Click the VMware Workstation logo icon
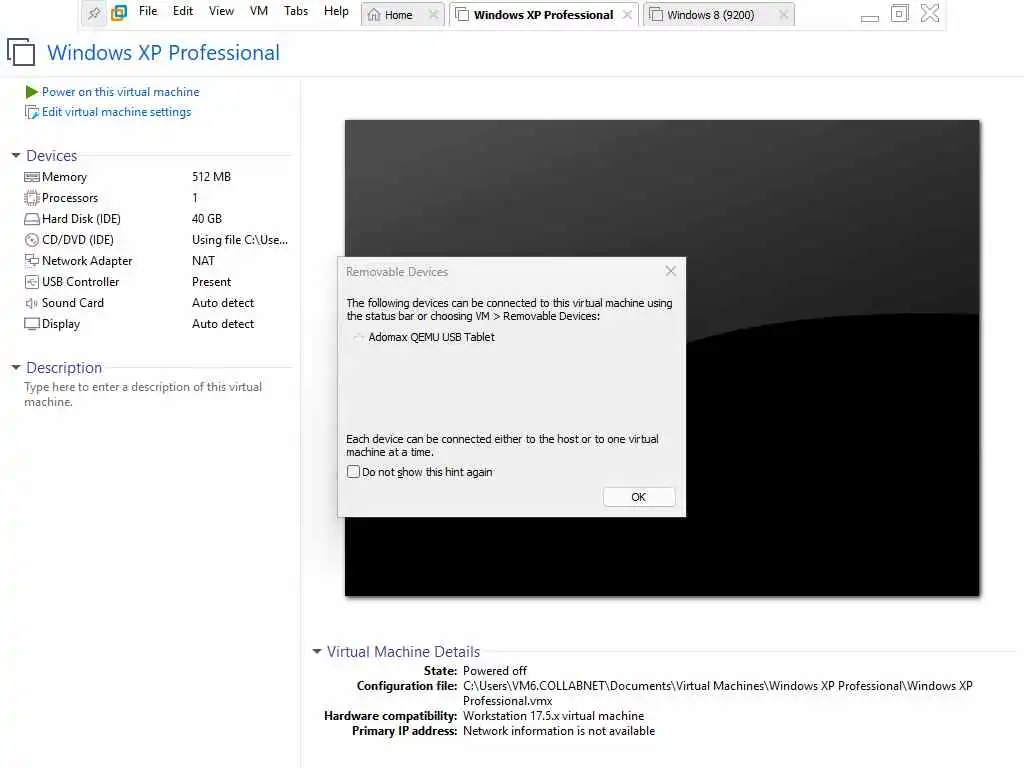Image resolution: width=1024 pixels, height=768 pixels. coord(119,12)
